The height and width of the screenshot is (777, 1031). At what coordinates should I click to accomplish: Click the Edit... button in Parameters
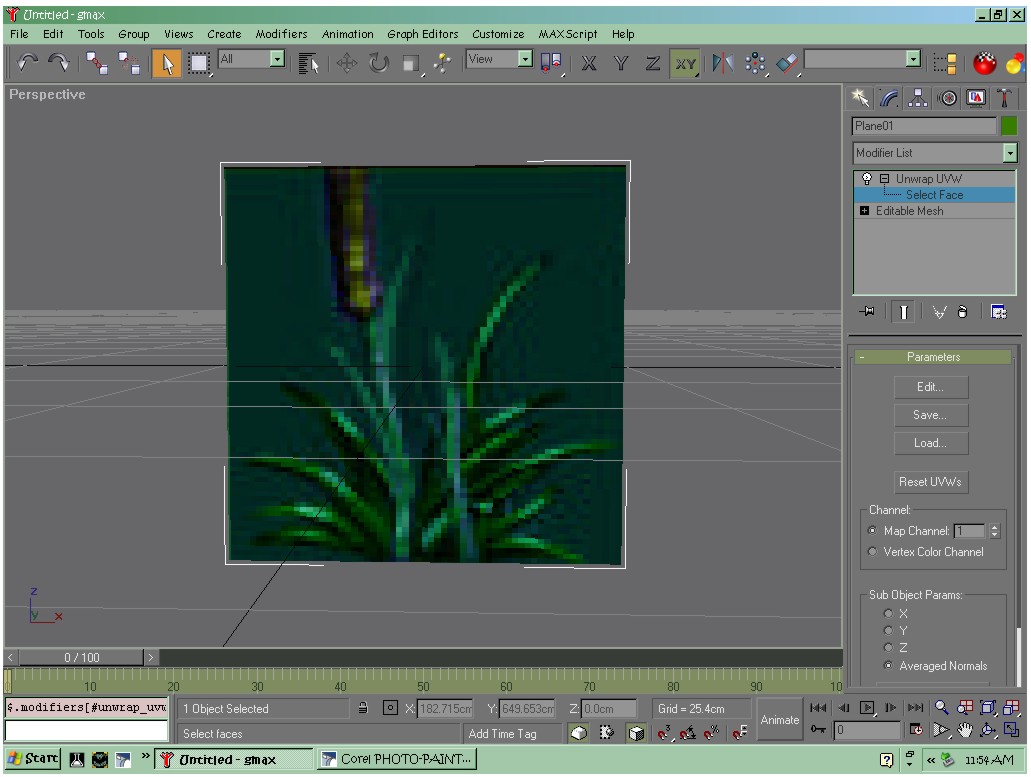click(930, 387)
